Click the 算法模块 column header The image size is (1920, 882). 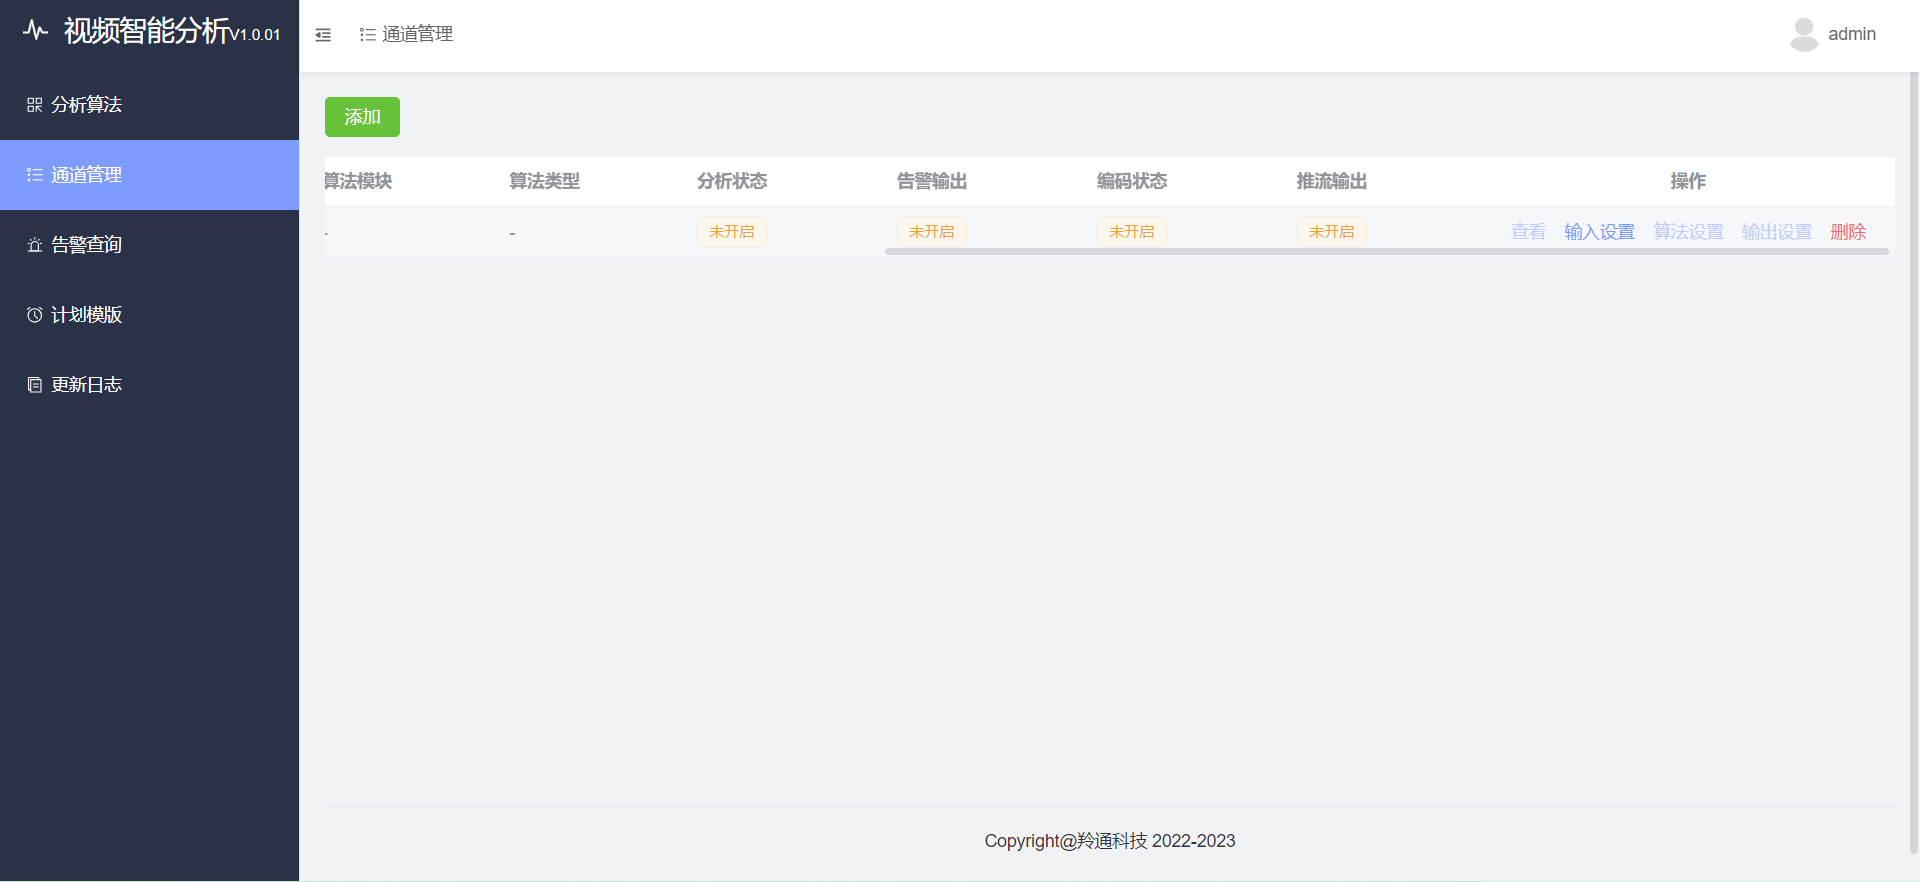coord(358,181)
